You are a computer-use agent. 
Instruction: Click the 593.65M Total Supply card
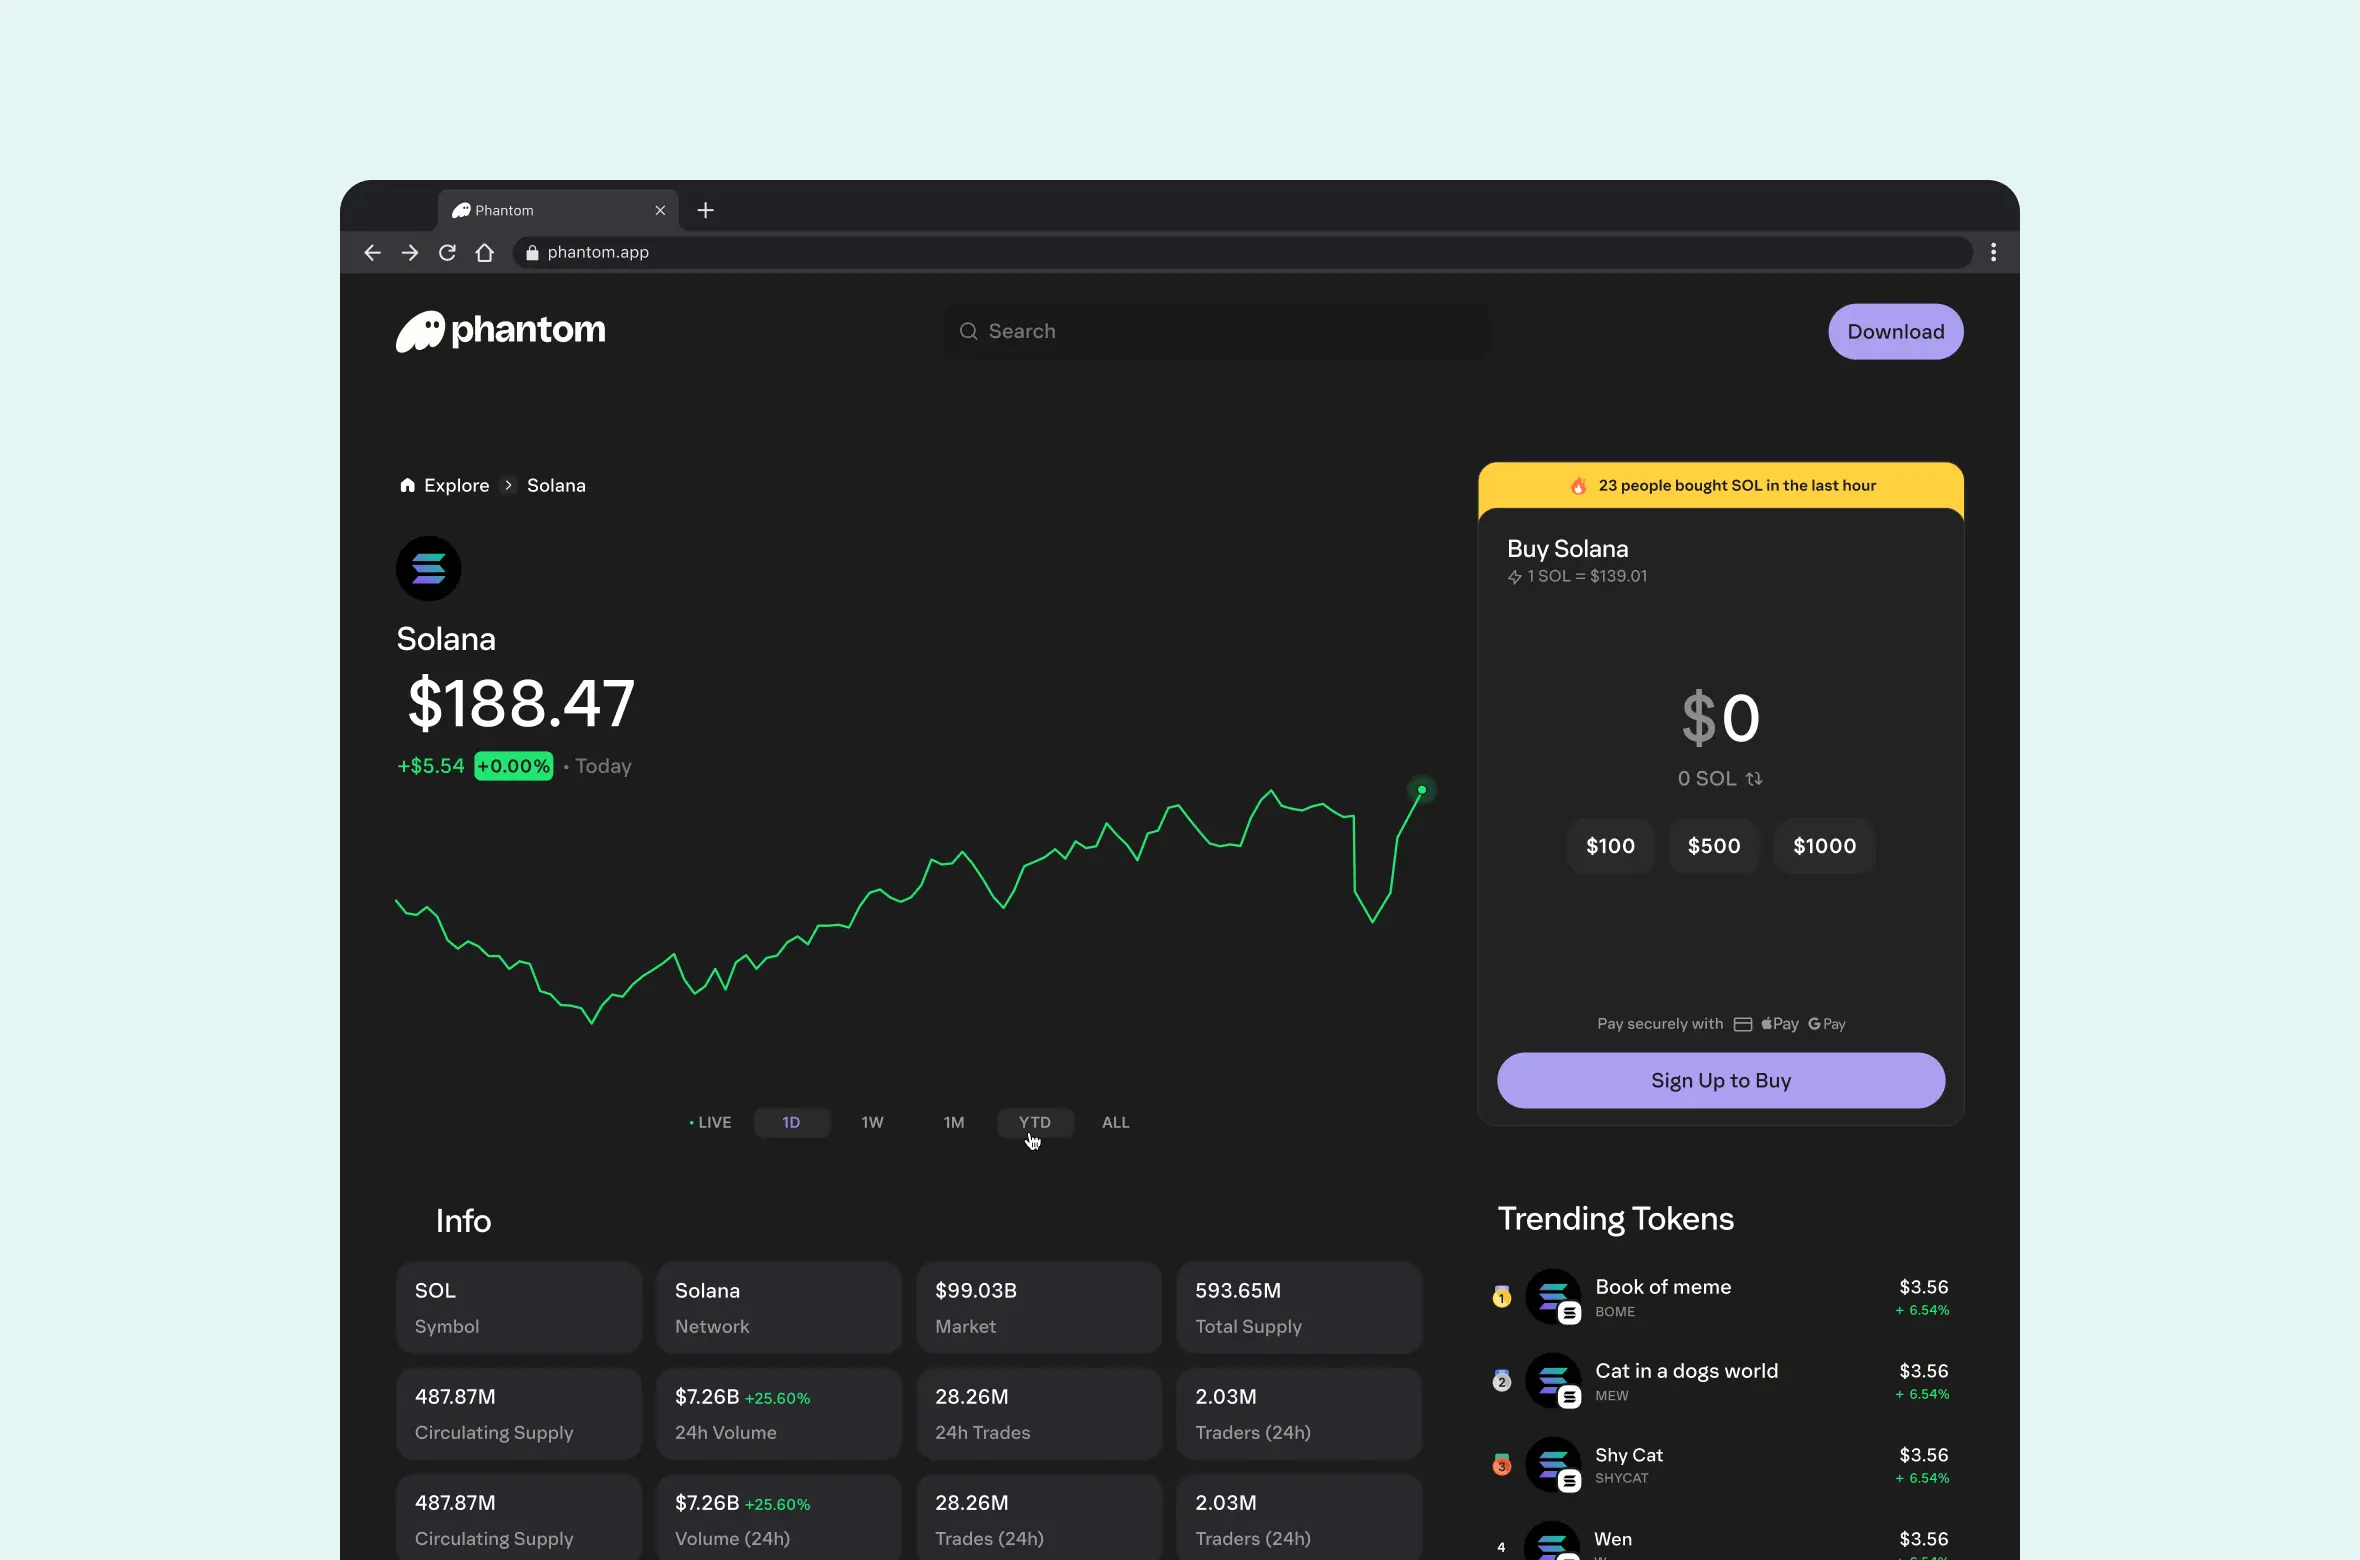point(1299,1308)
